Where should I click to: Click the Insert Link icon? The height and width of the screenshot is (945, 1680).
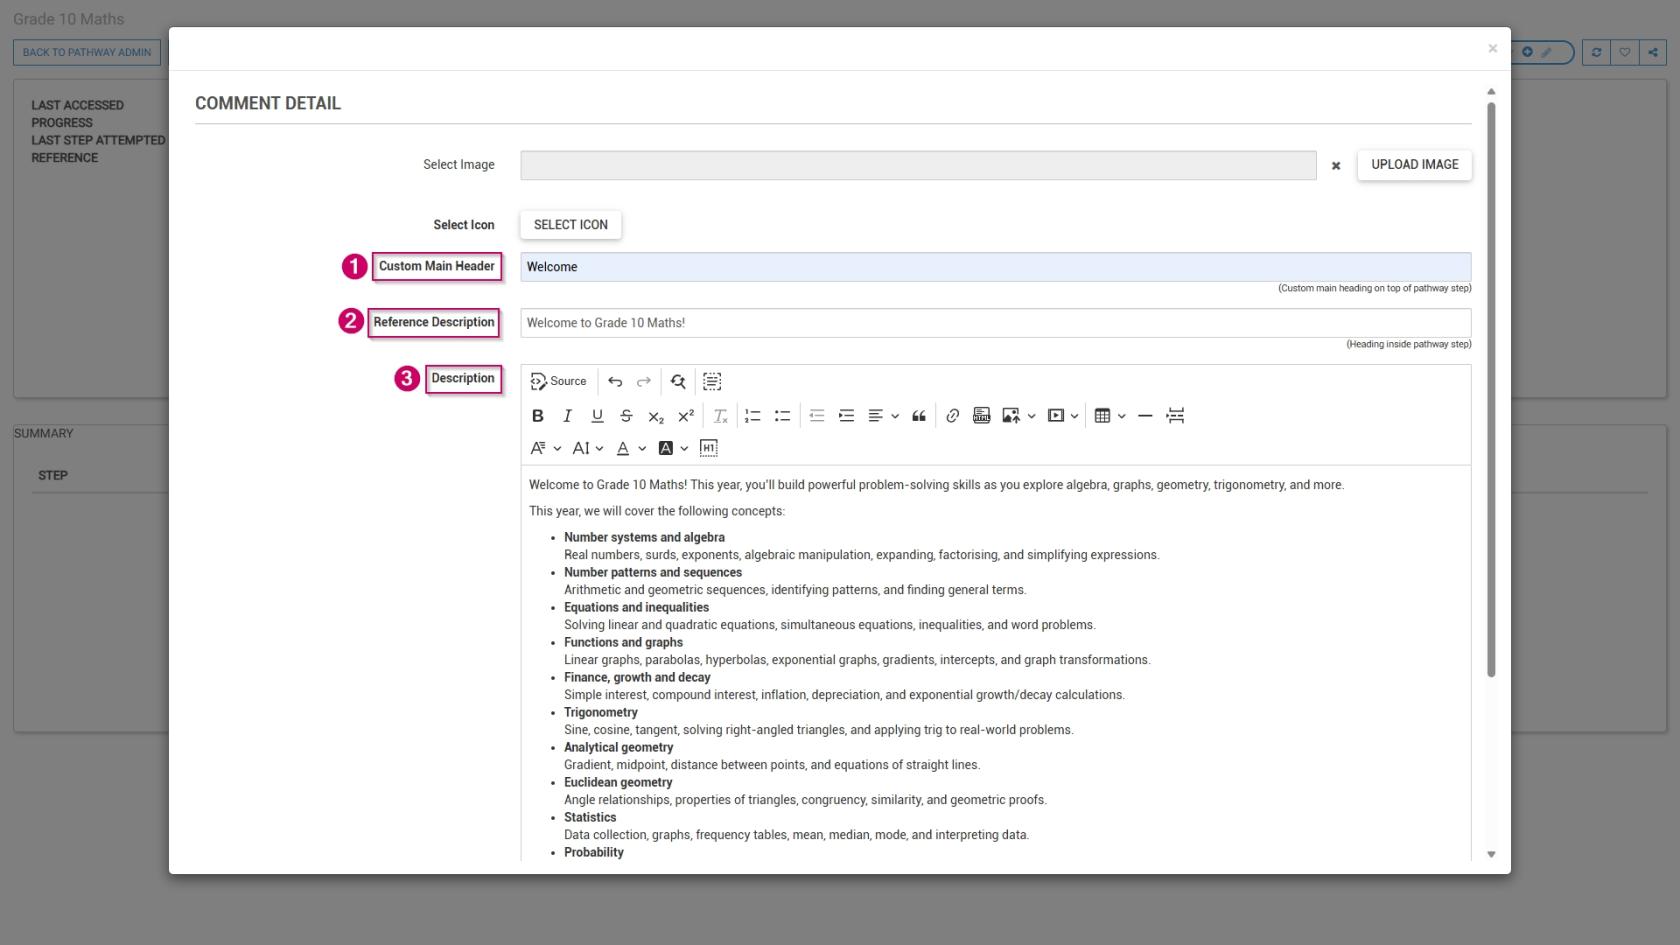click(952, 416)
